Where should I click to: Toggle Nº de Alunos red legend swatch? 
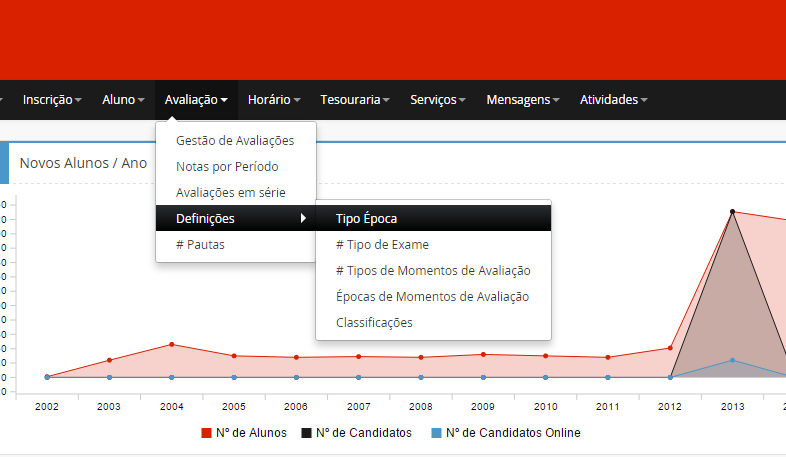[206, 433]
